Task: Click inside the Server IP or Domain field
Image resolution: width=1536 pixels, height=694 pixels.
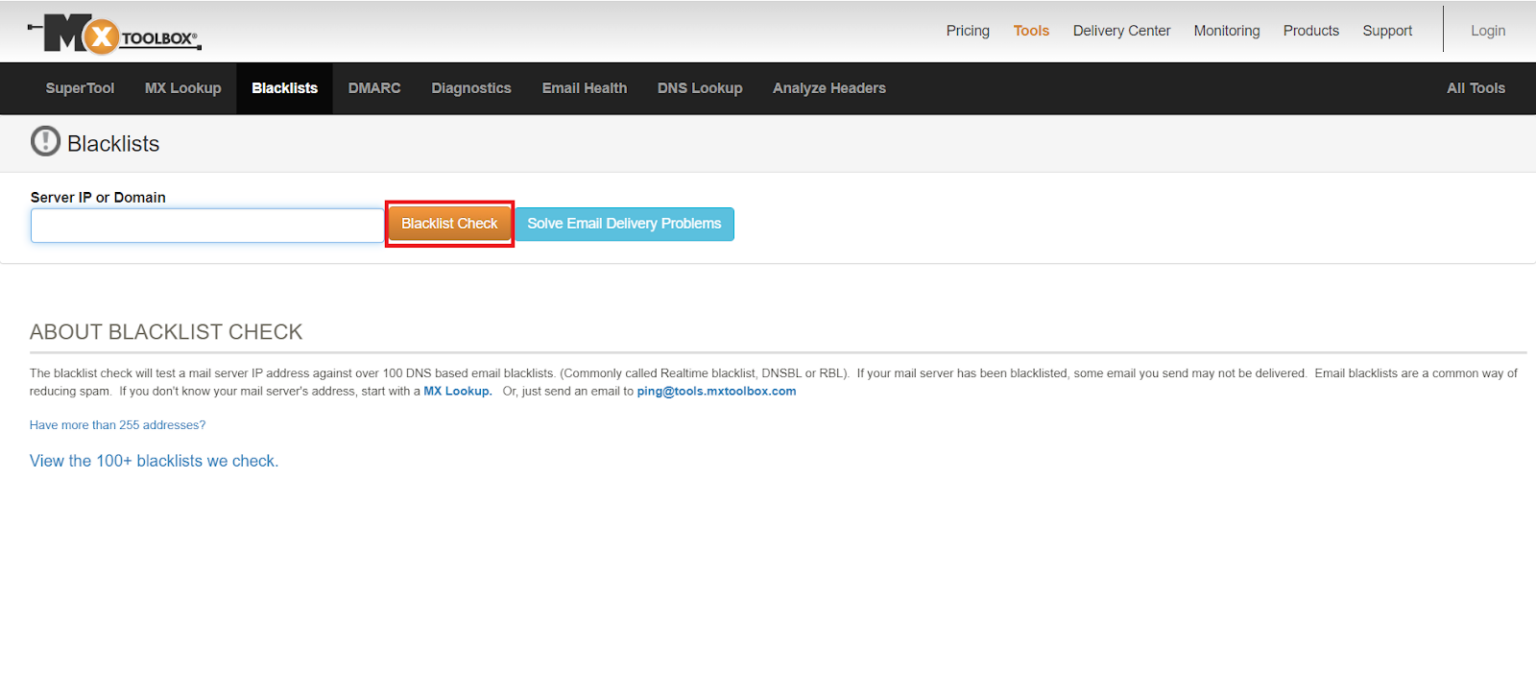Action: [206, 225]
